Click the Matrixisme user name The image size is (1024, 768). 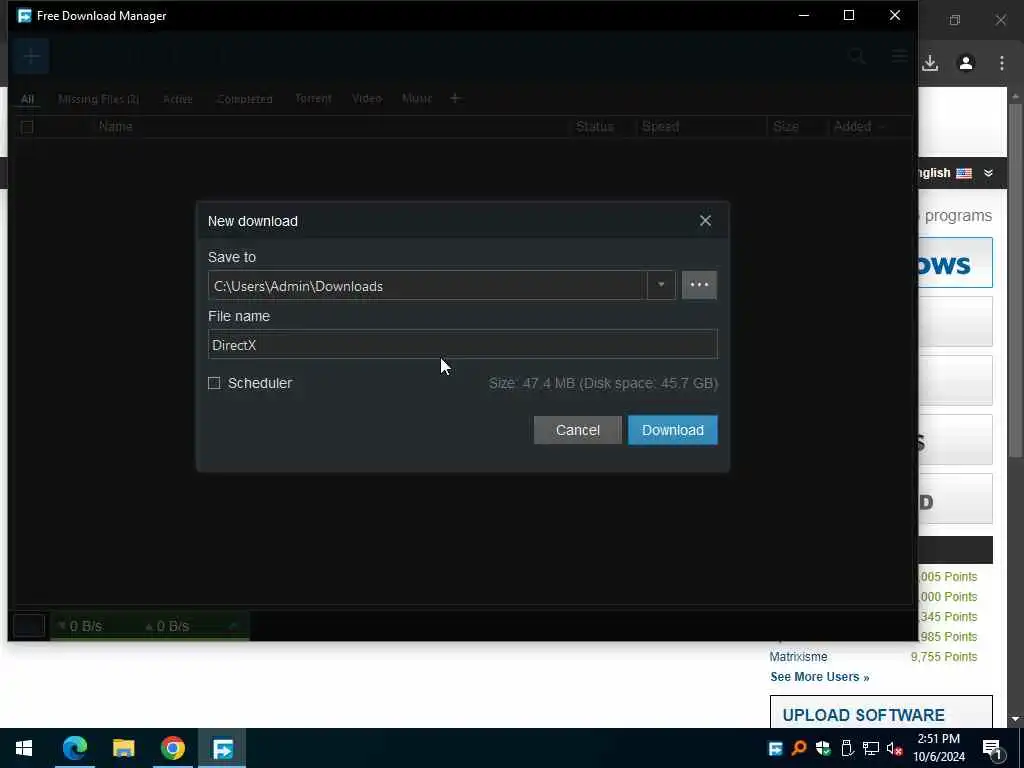coord(798,656)
